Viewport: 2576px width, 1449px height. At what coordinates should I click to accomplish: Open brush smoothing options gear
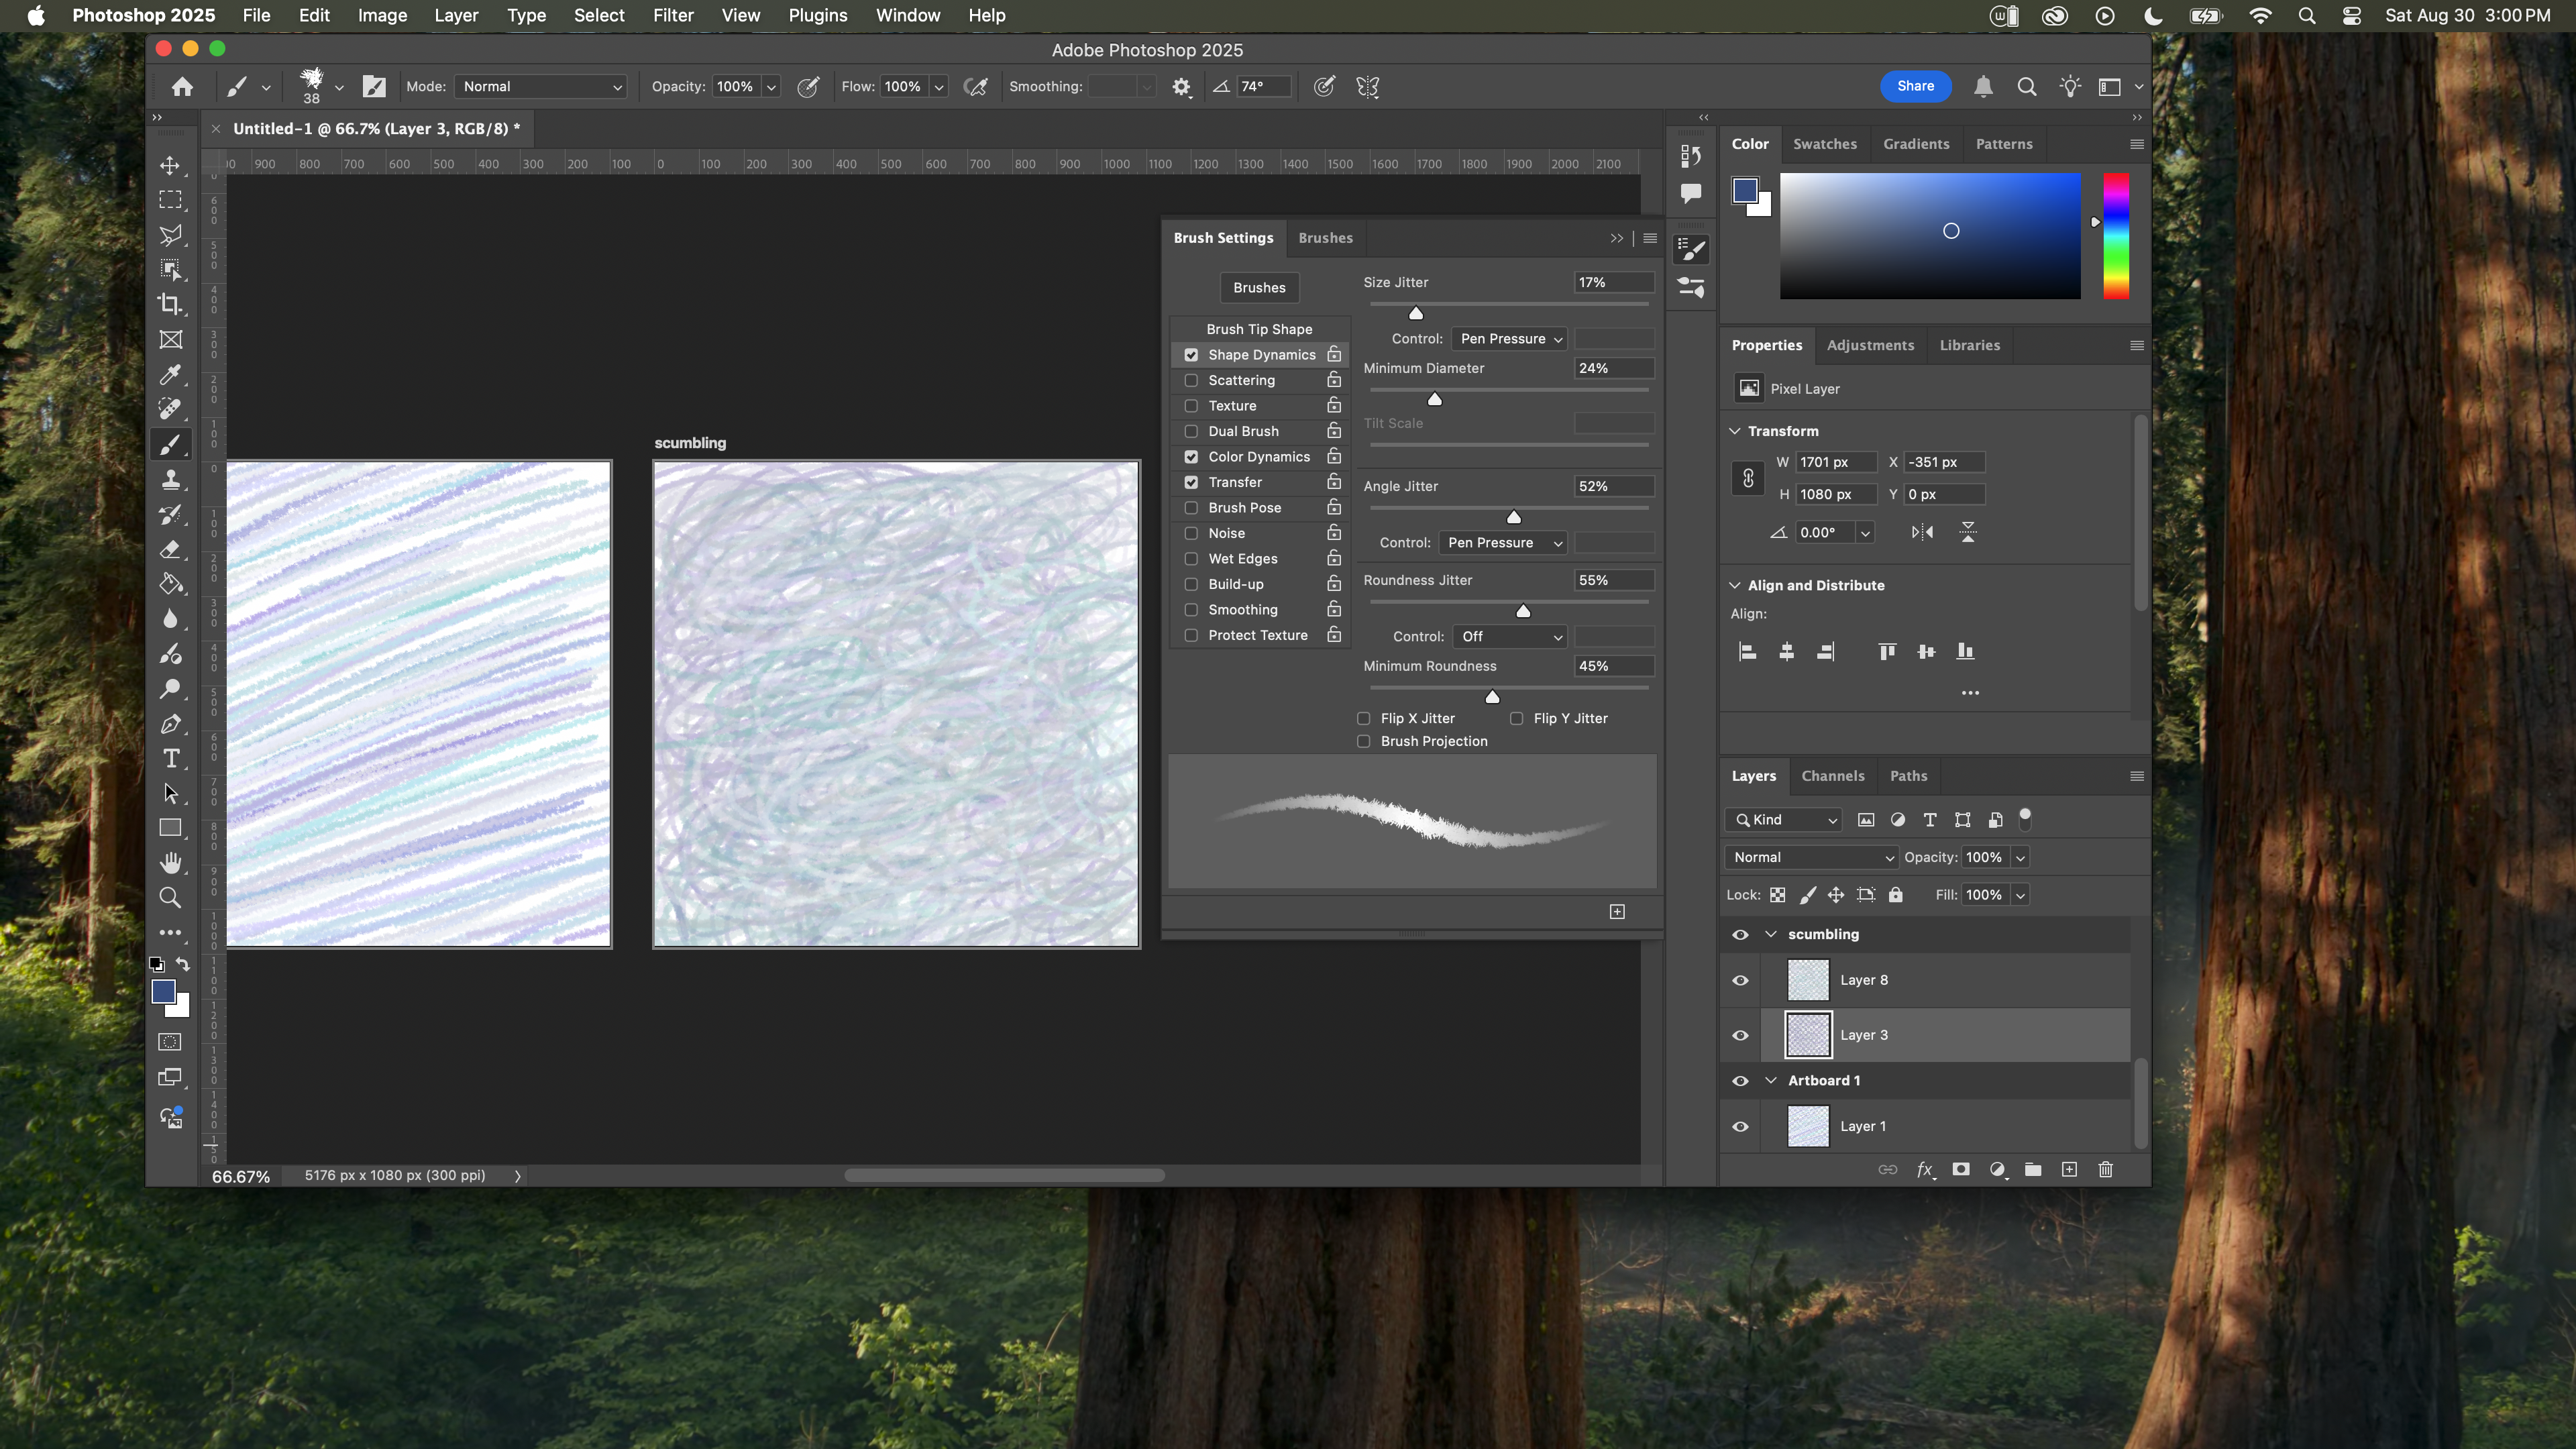(1181, 87)
